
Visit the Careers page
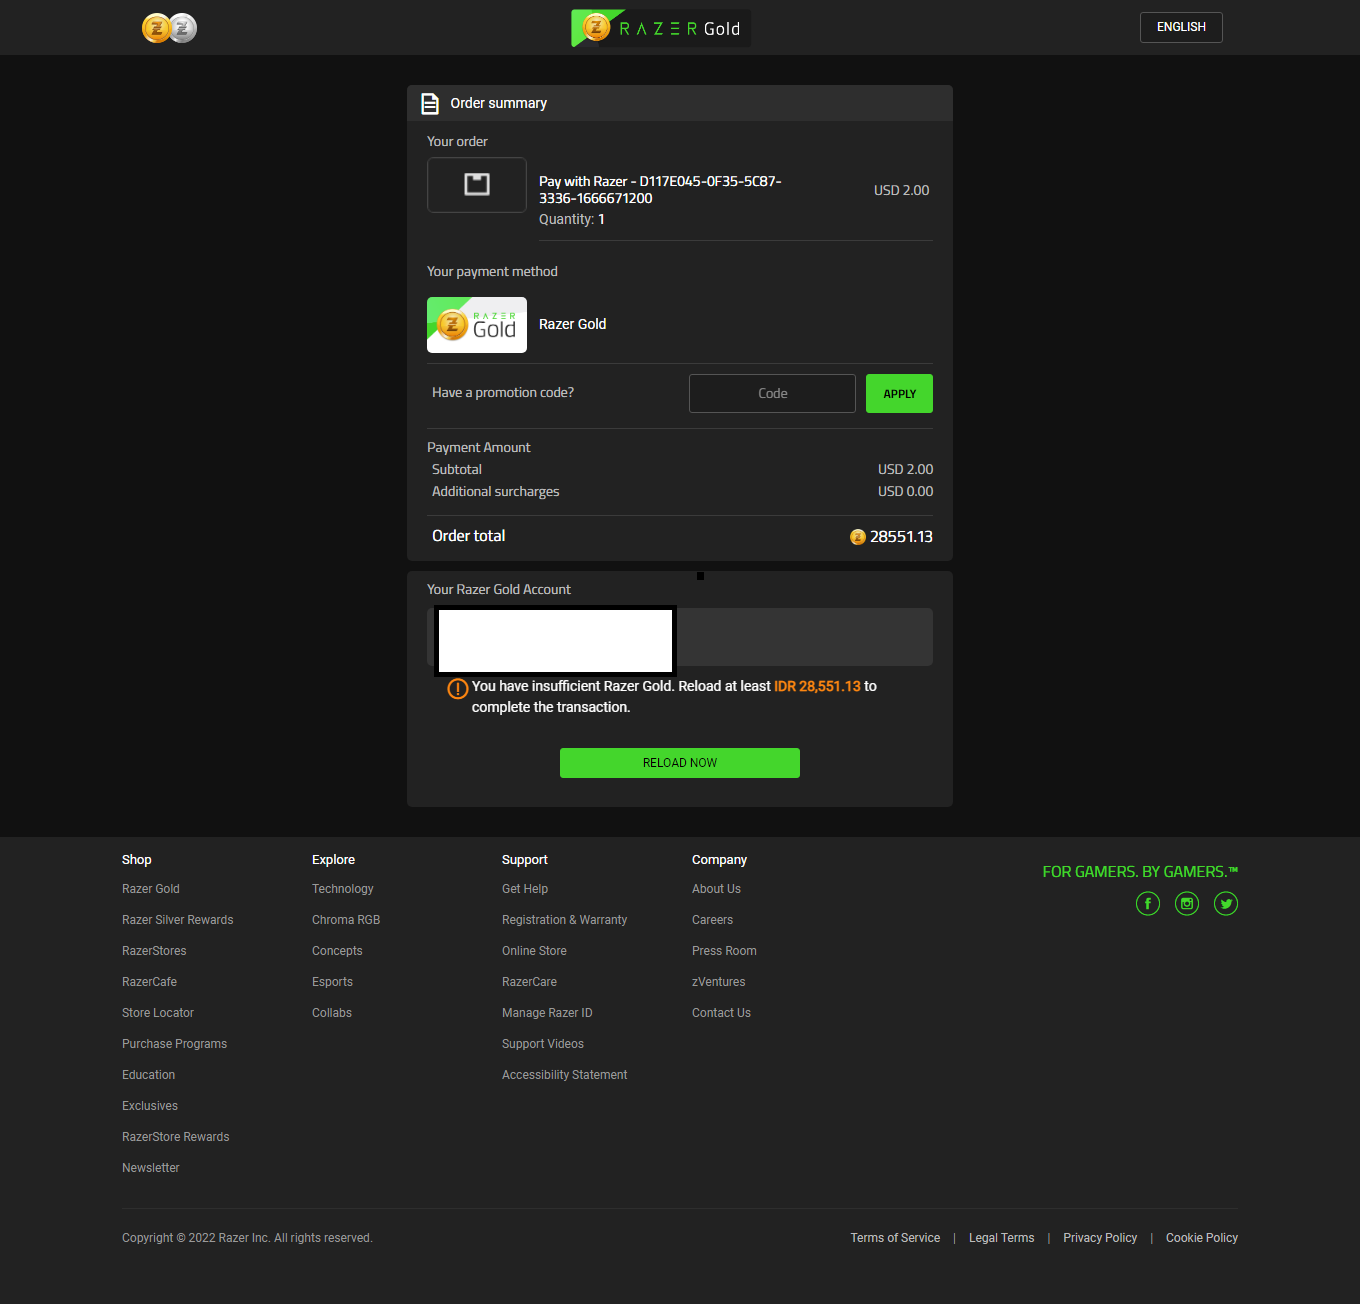tap(712, 920)
